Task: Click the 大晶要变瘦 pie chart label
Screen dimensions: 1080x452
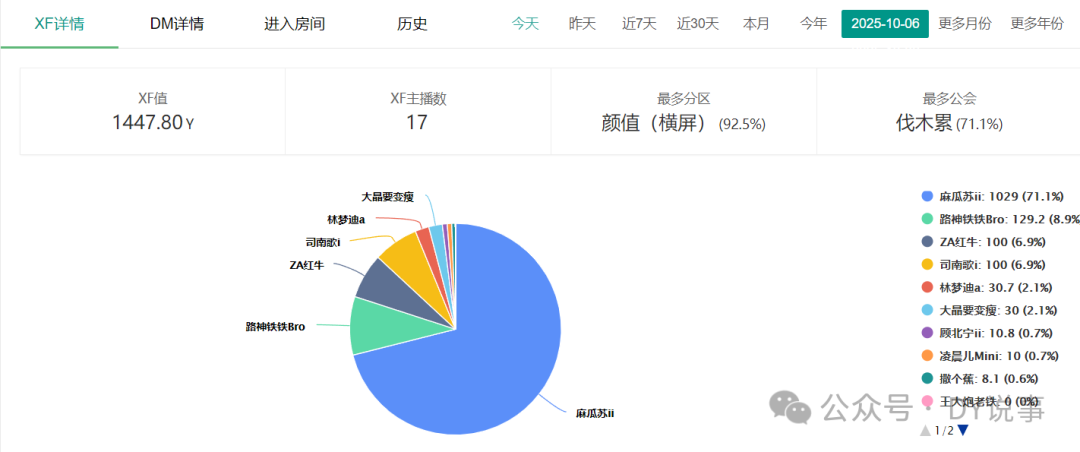Action: [x=388, y=196]
